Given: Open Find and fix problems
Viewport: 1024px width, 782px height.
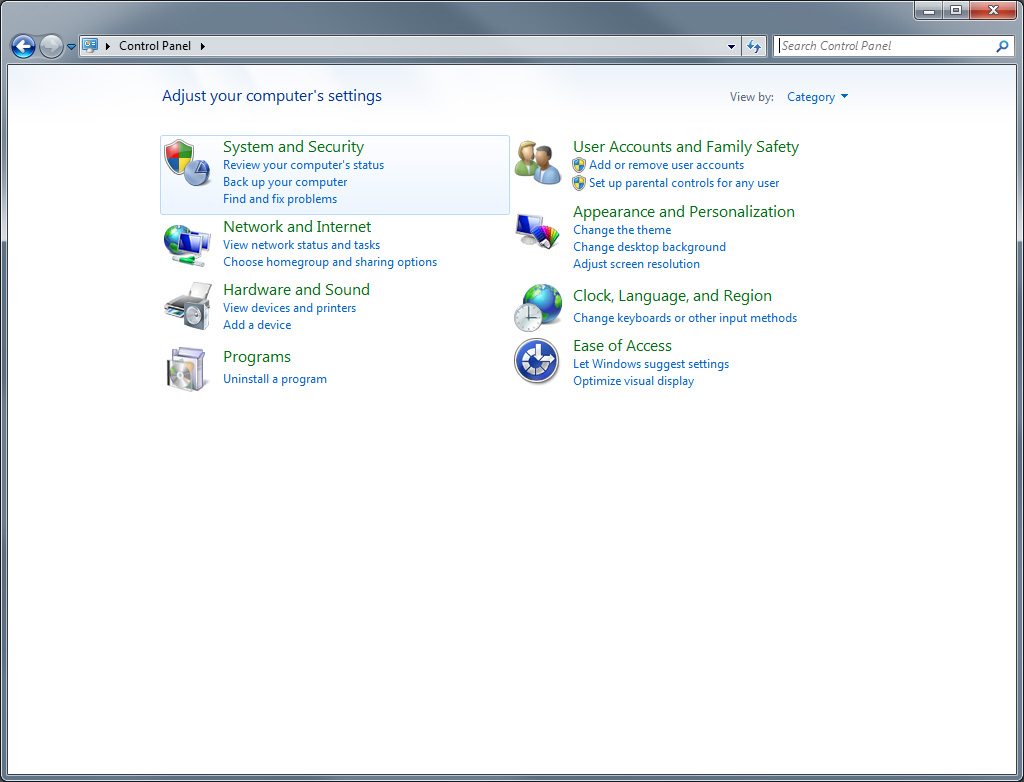Looking at the screenshot, I should point(280,199).
